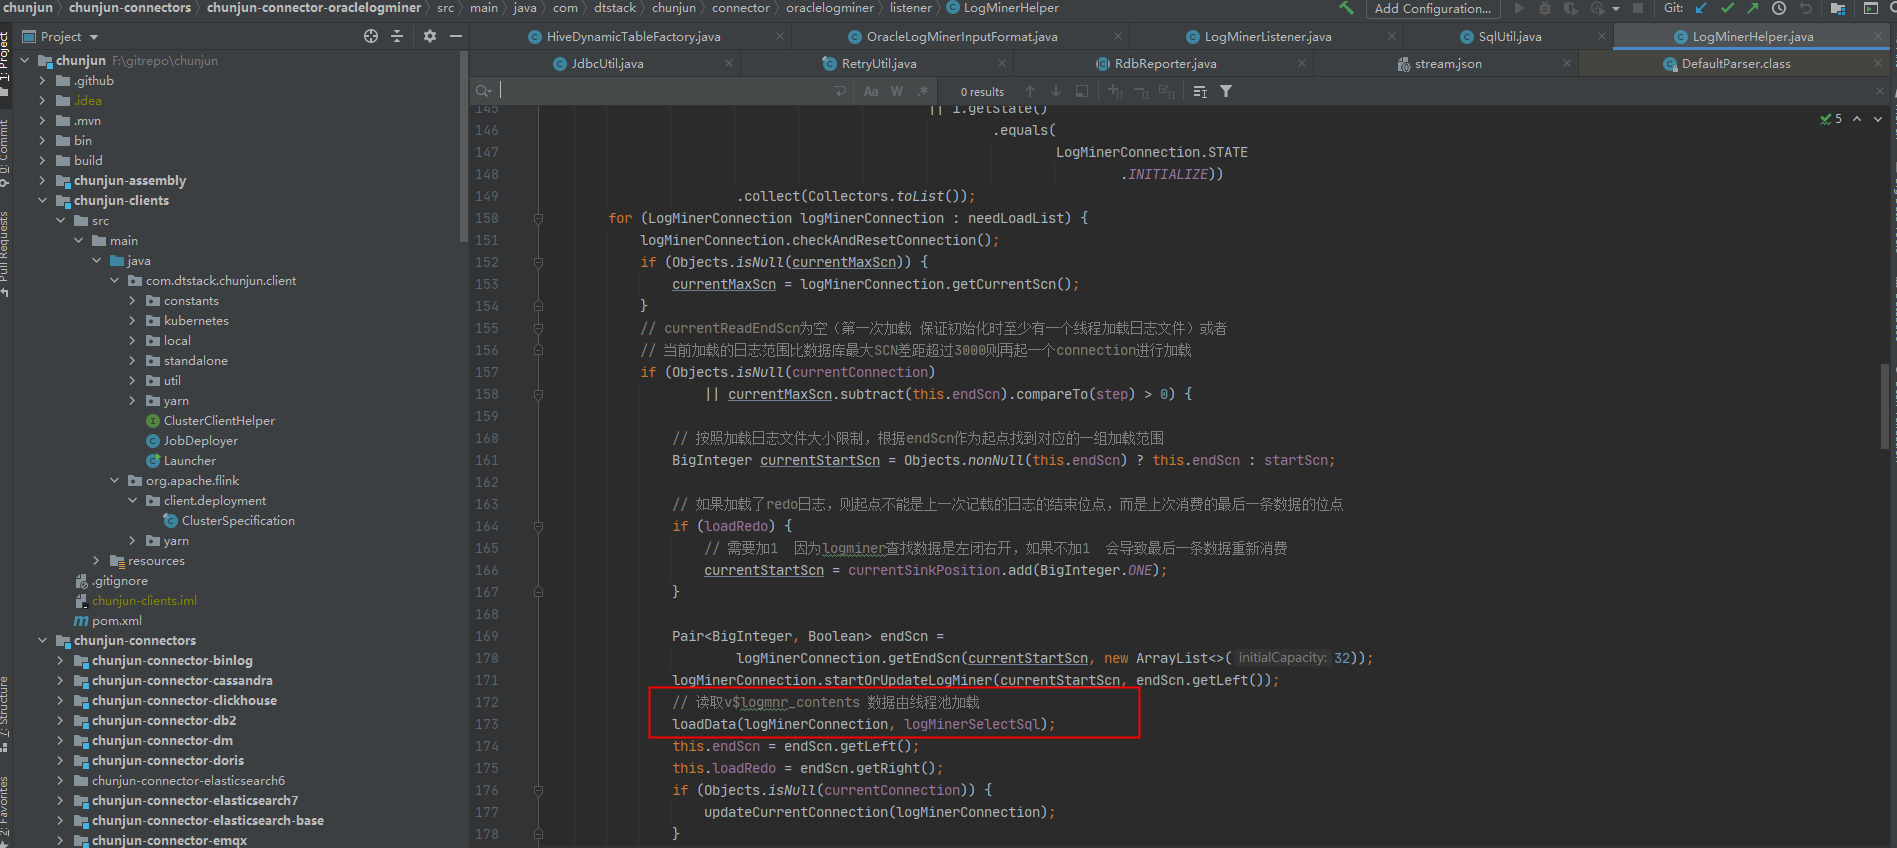Expand the chunjun-assembly module

pyautogui.click(x=42, y=181)
